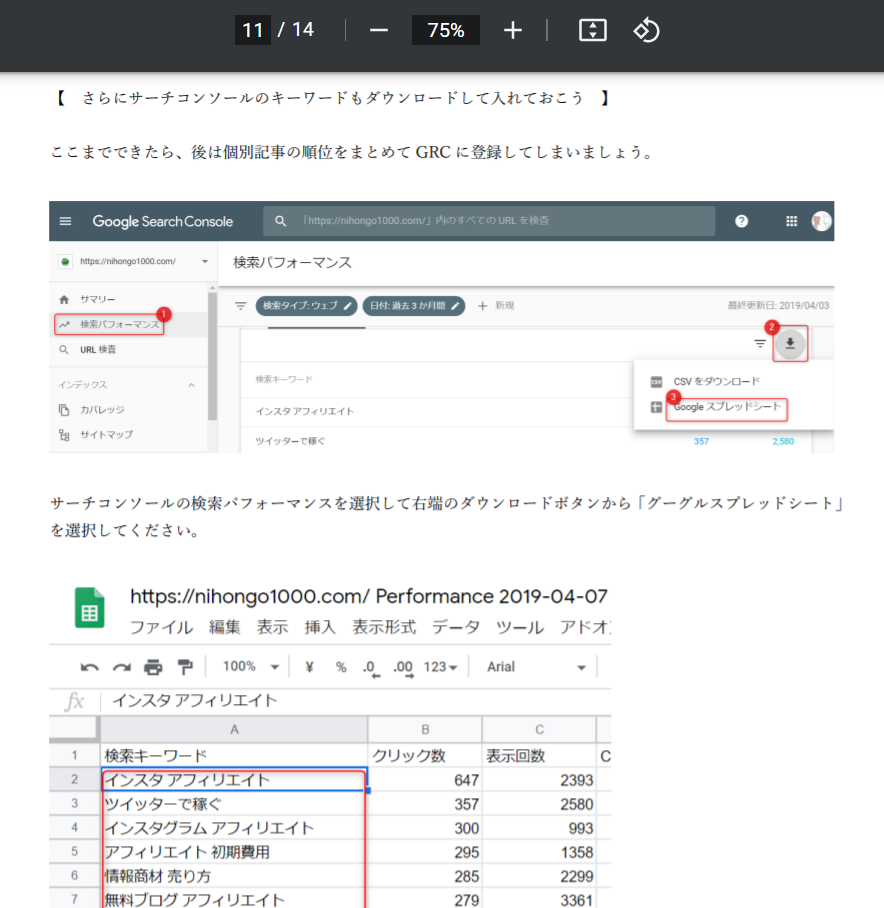Open the Search Console hamburger menu
884x908 pixels.
pyautogui.click(x=66, y=221)
